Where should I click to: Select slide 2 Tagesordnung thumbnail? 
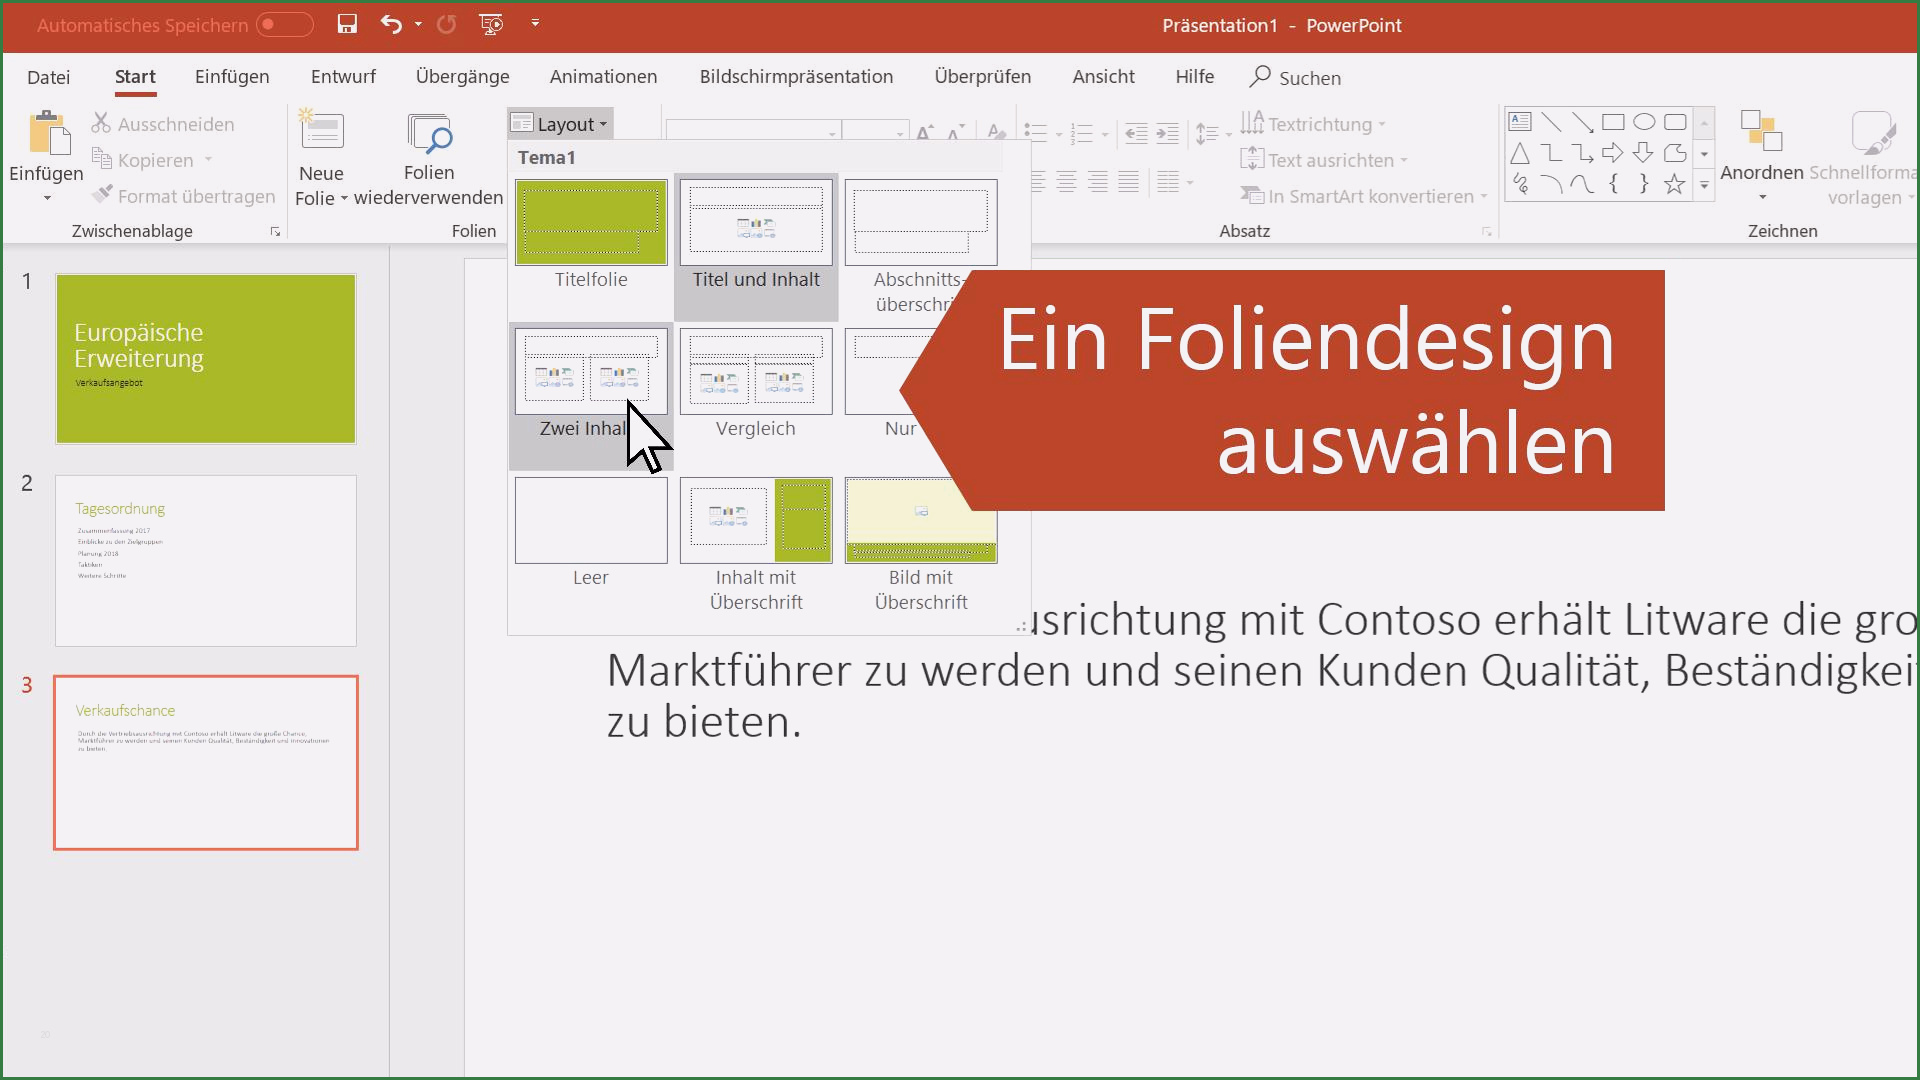[206, 560]
